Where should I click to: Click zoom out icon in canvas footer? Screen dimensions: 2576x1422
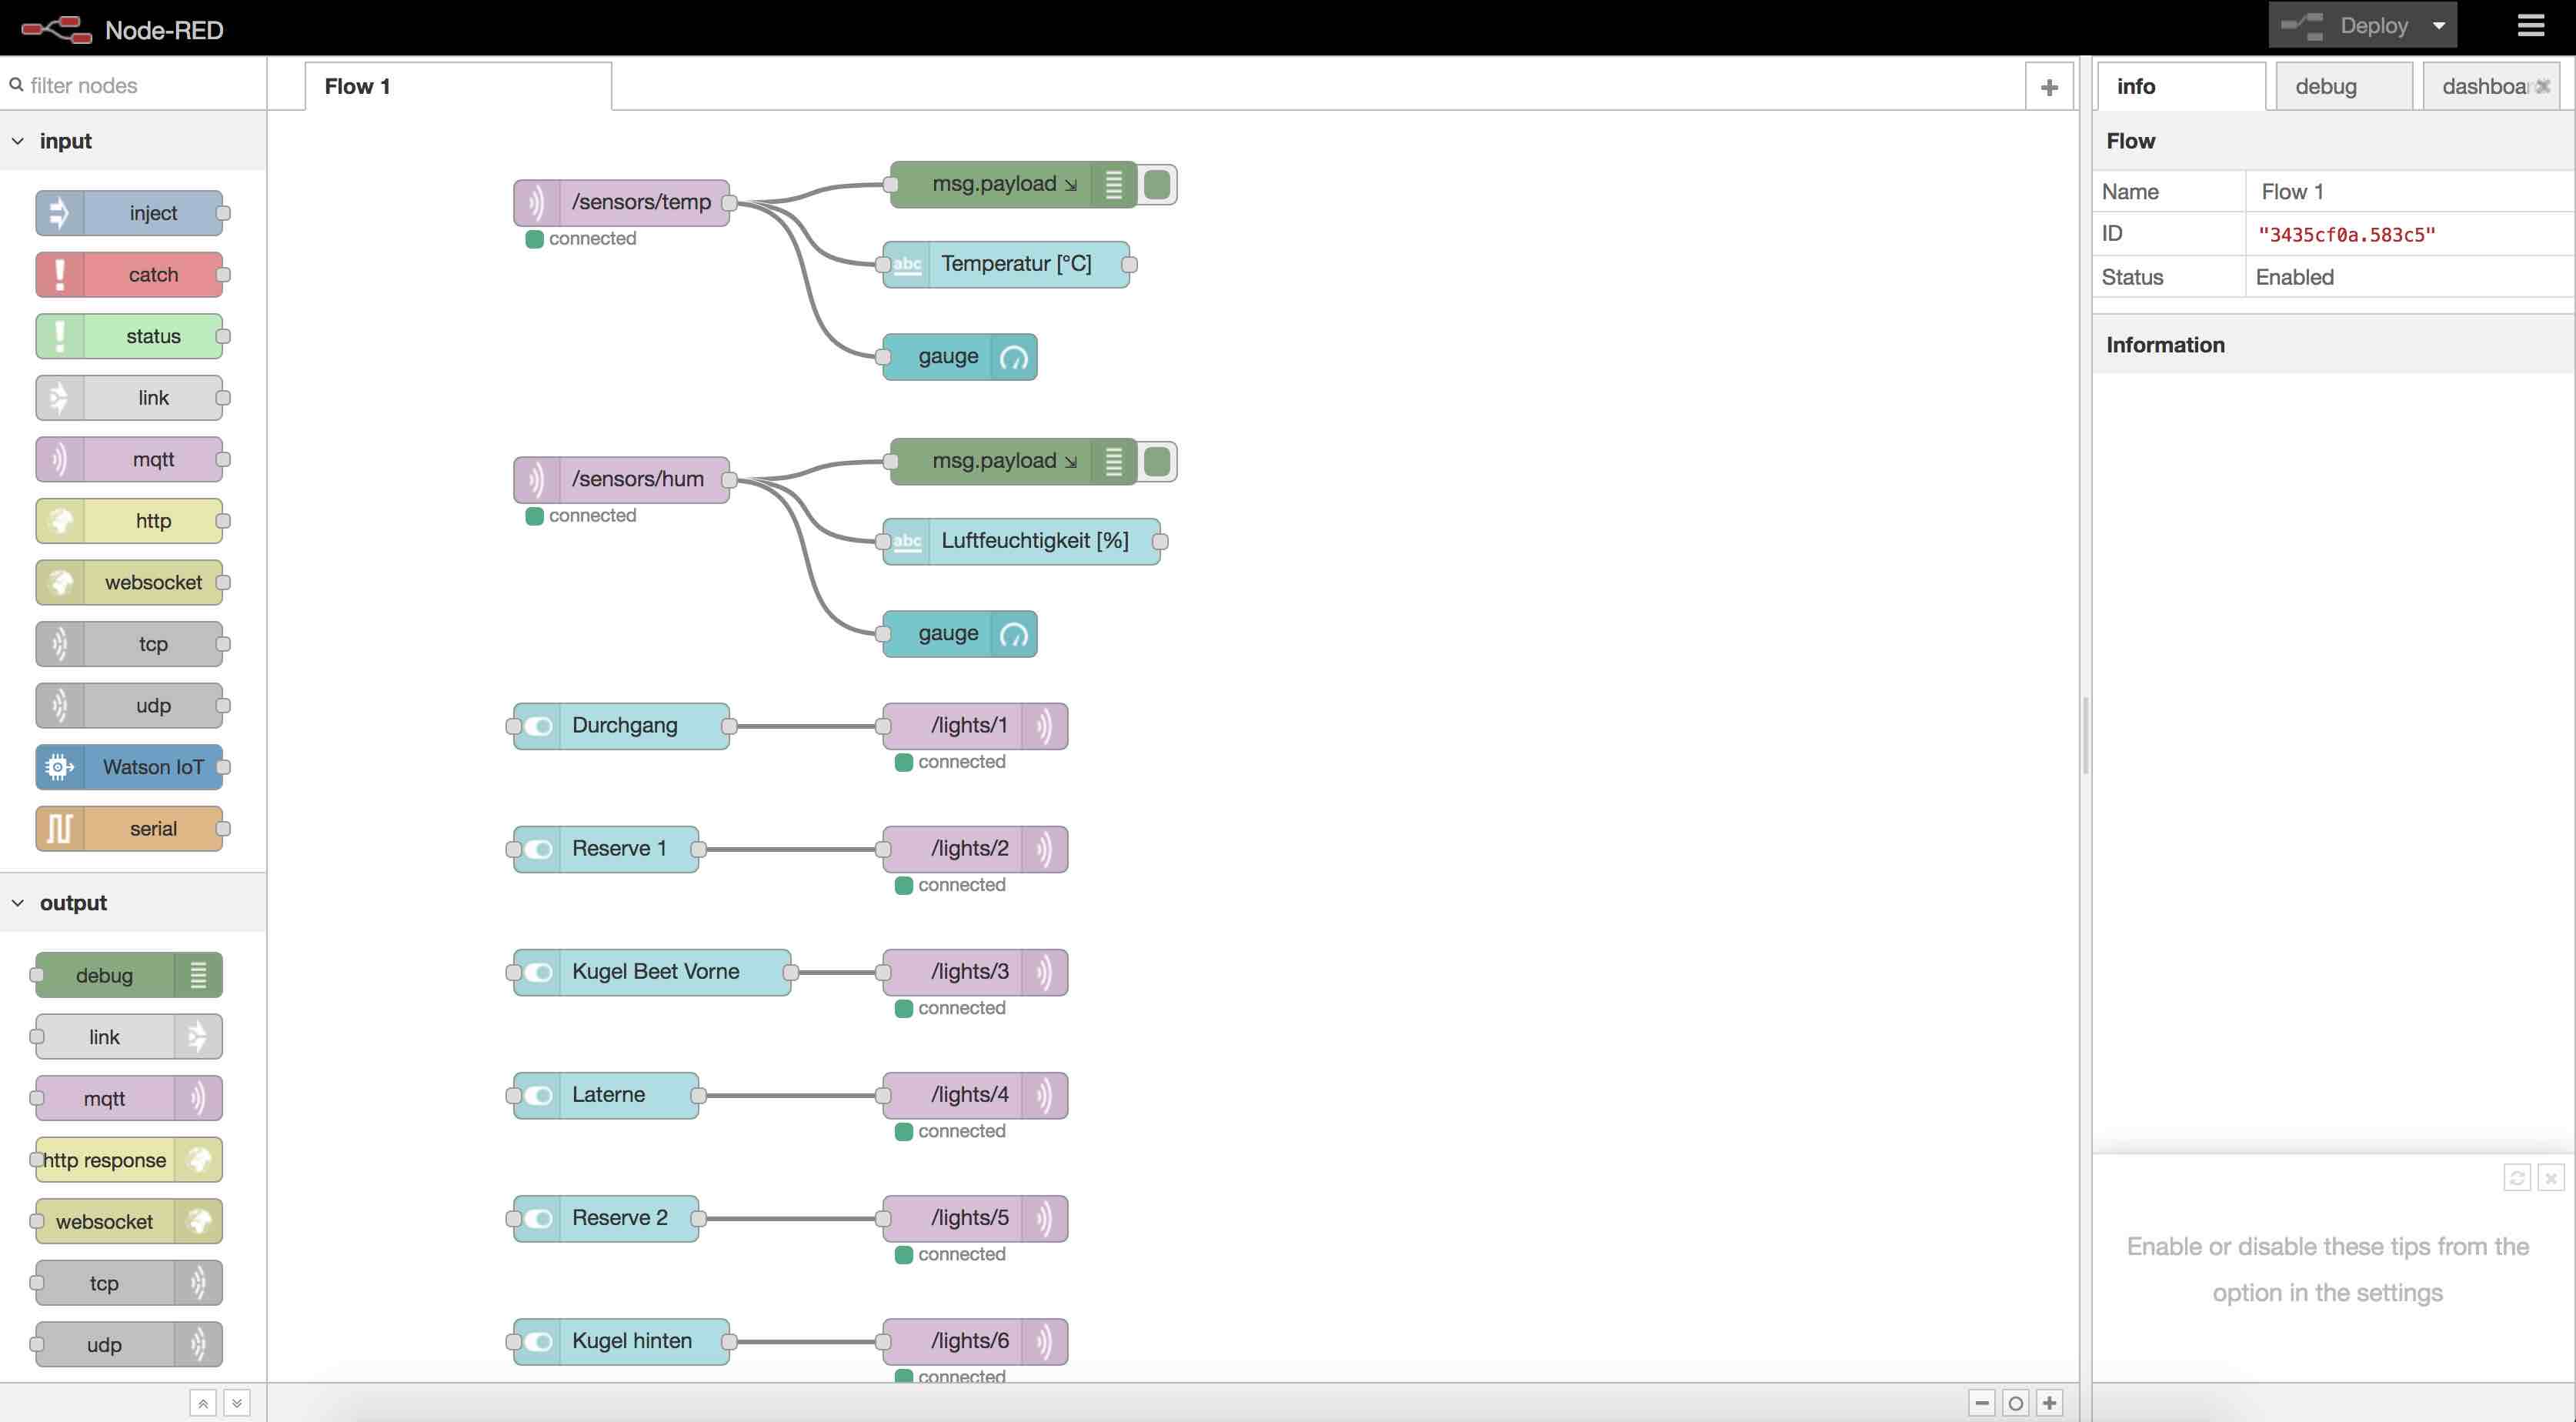click(1982, 1403)
